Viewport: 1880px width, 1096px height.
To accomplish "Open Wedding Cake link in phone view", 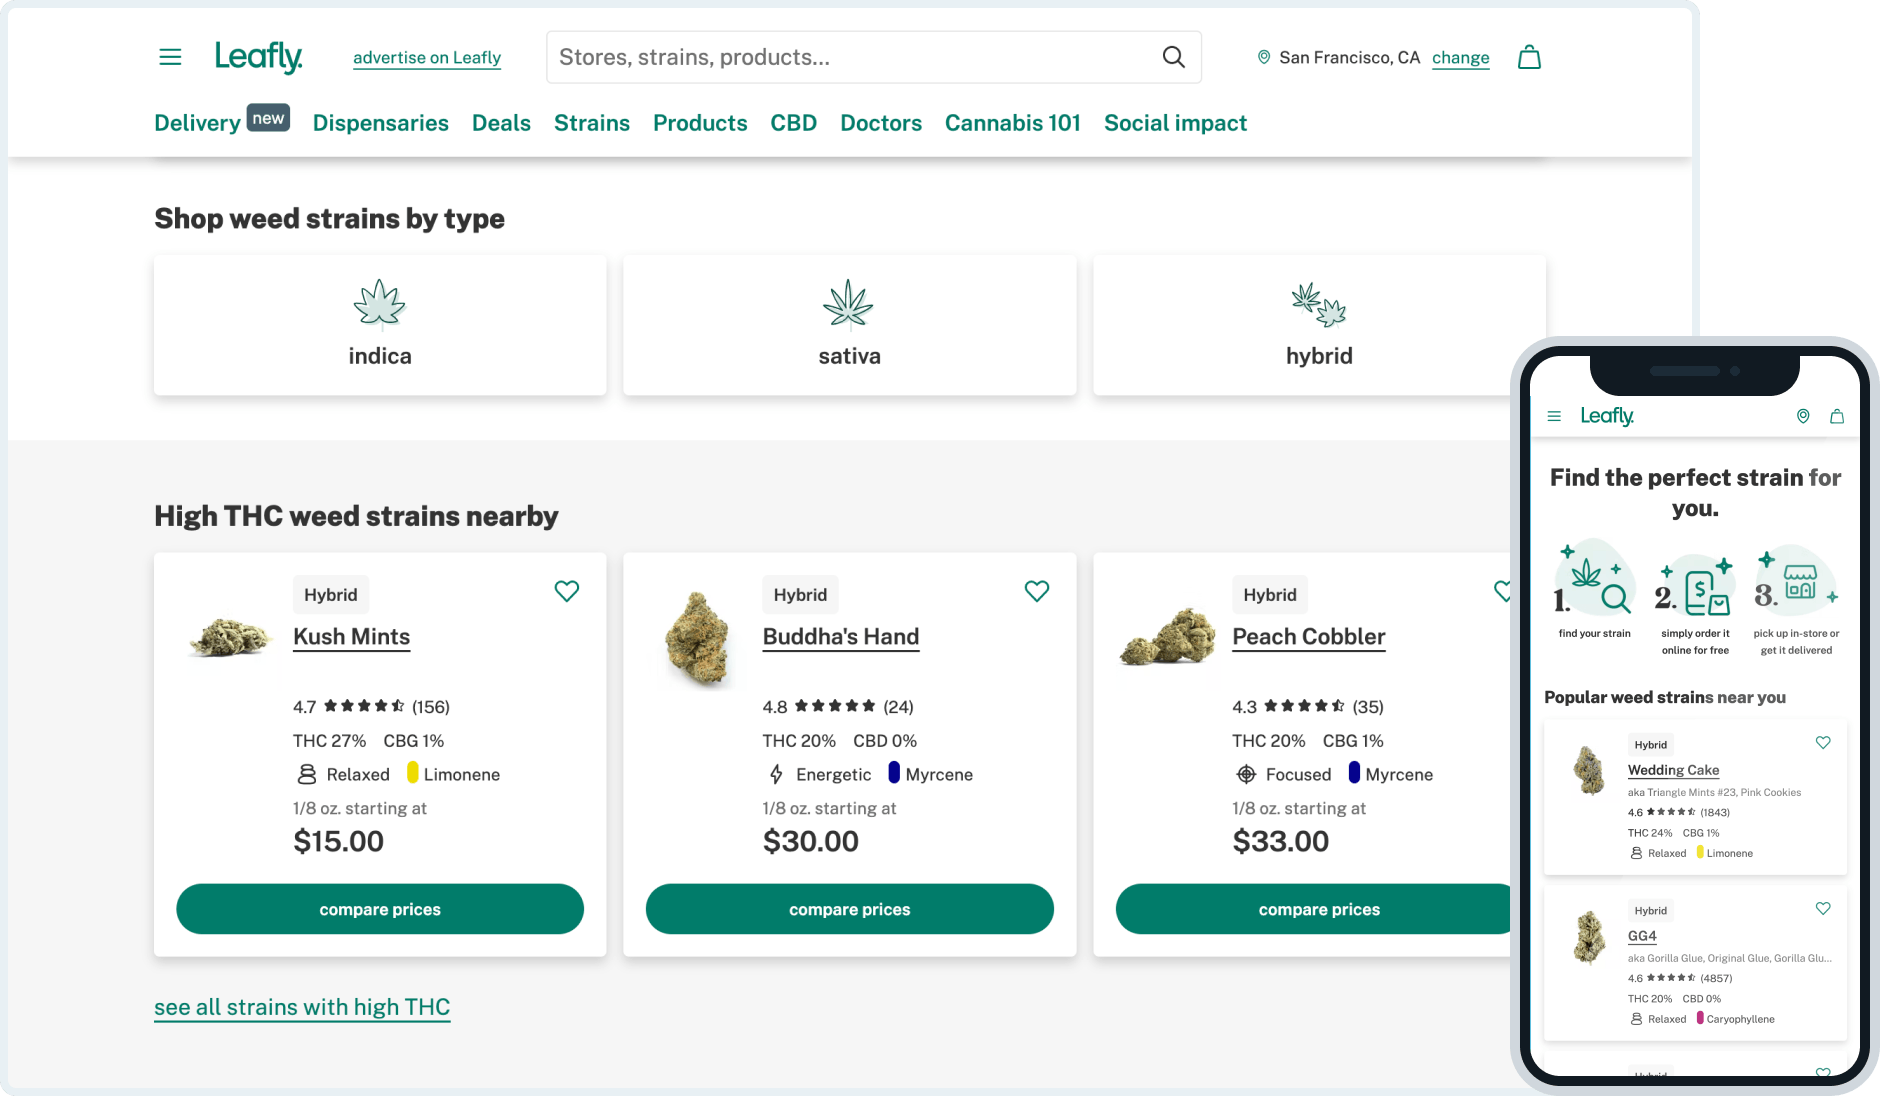I will tap(1674, 770).
